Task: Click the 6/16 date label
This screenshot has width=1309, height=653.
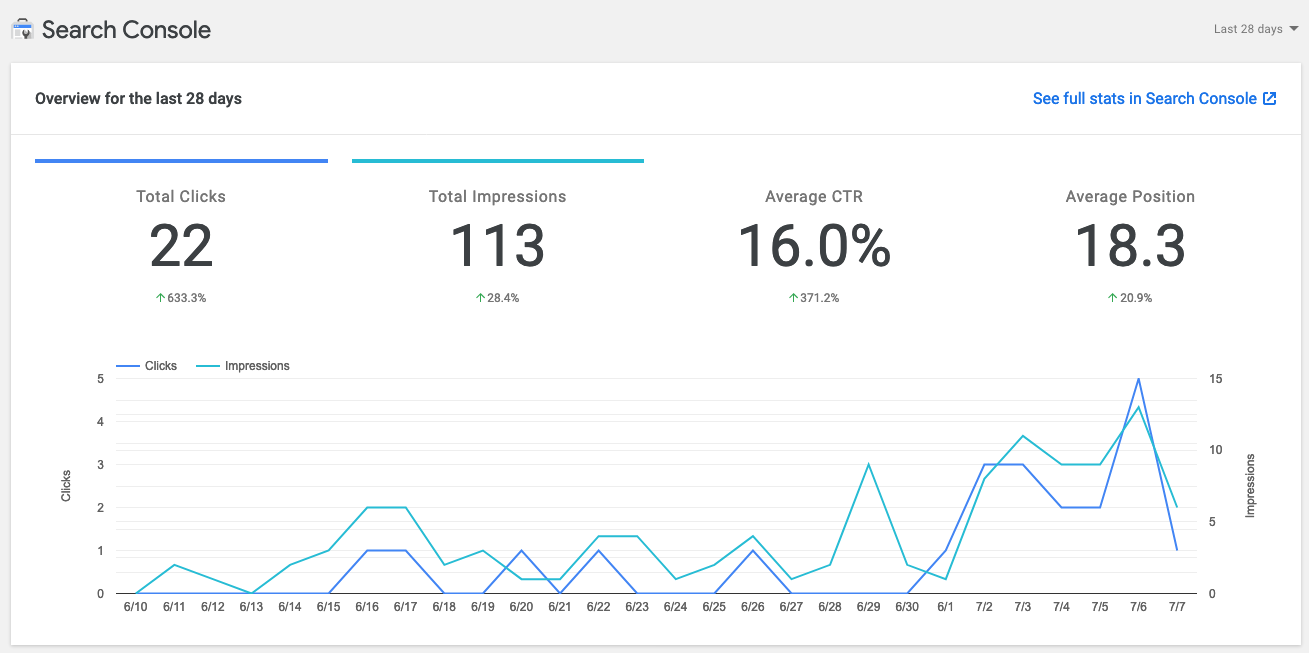Action: pyautogui.click(x=367, y=607)
